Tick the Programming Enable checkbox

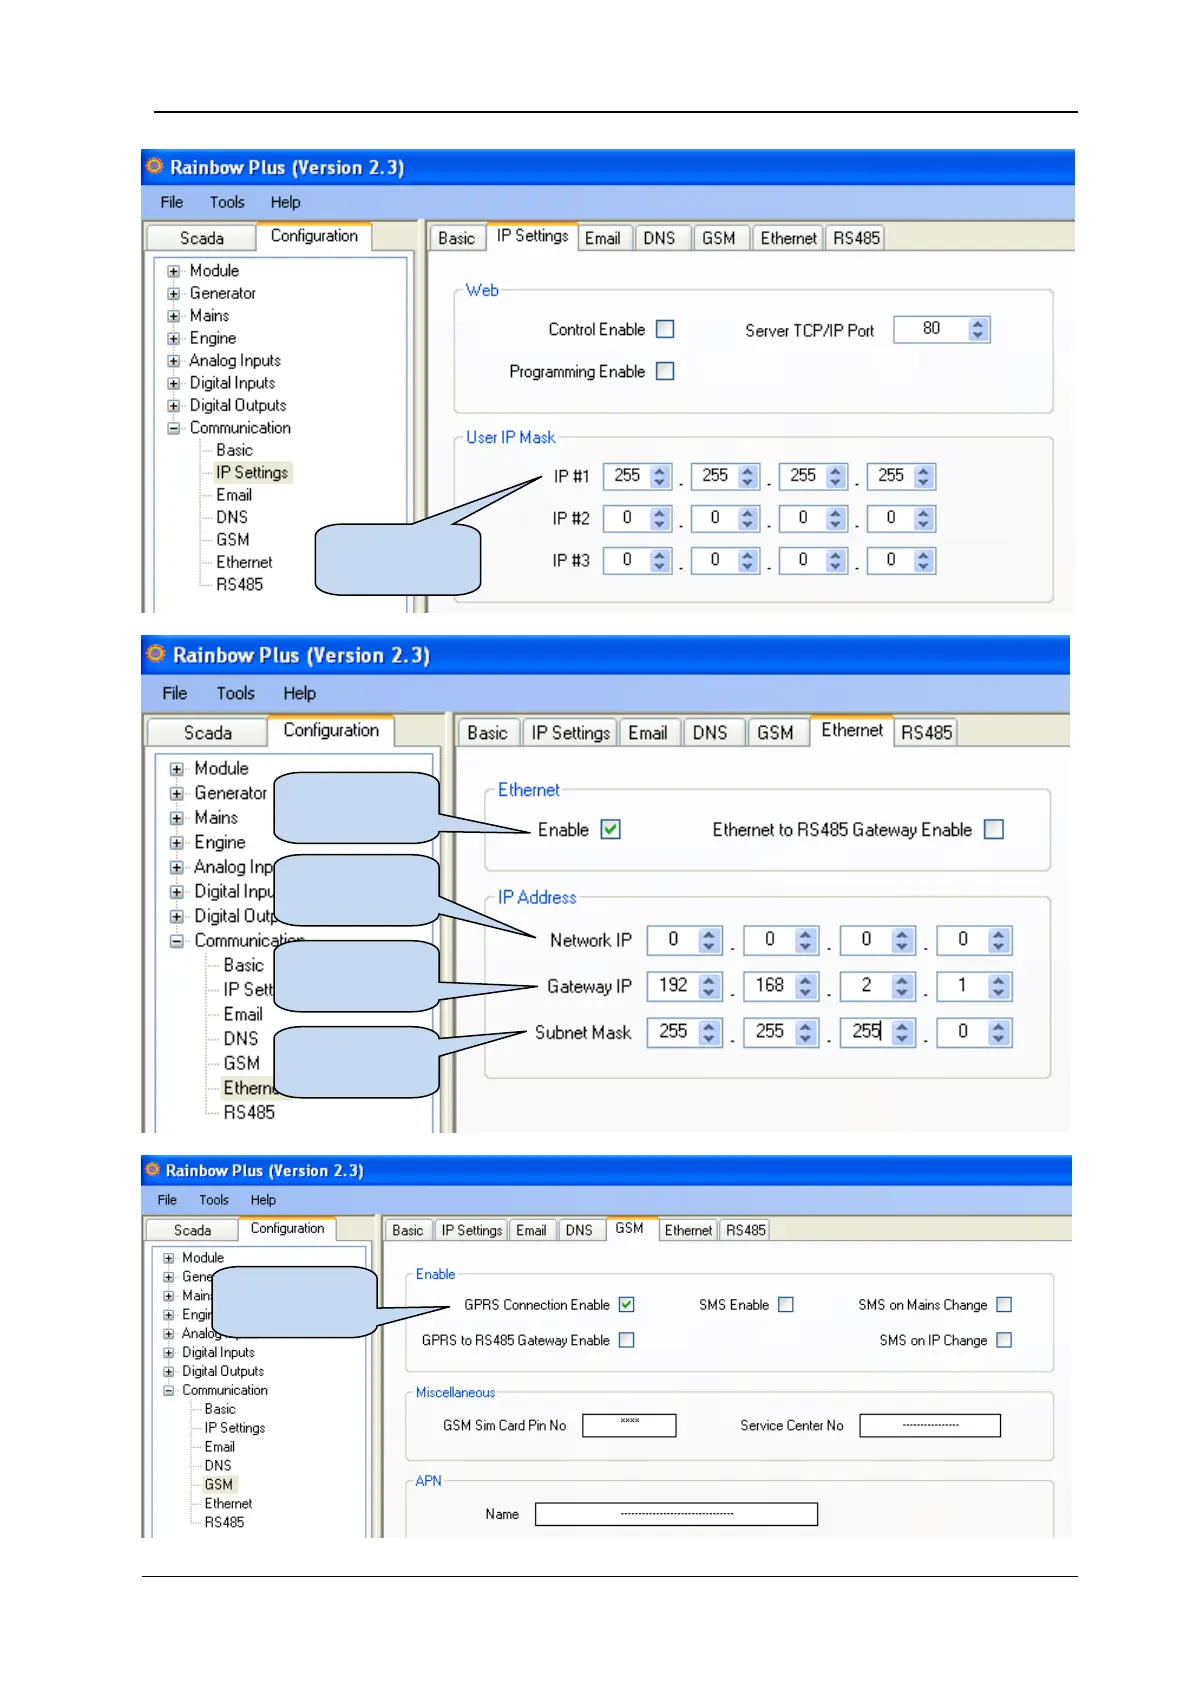tap(665, 371)
